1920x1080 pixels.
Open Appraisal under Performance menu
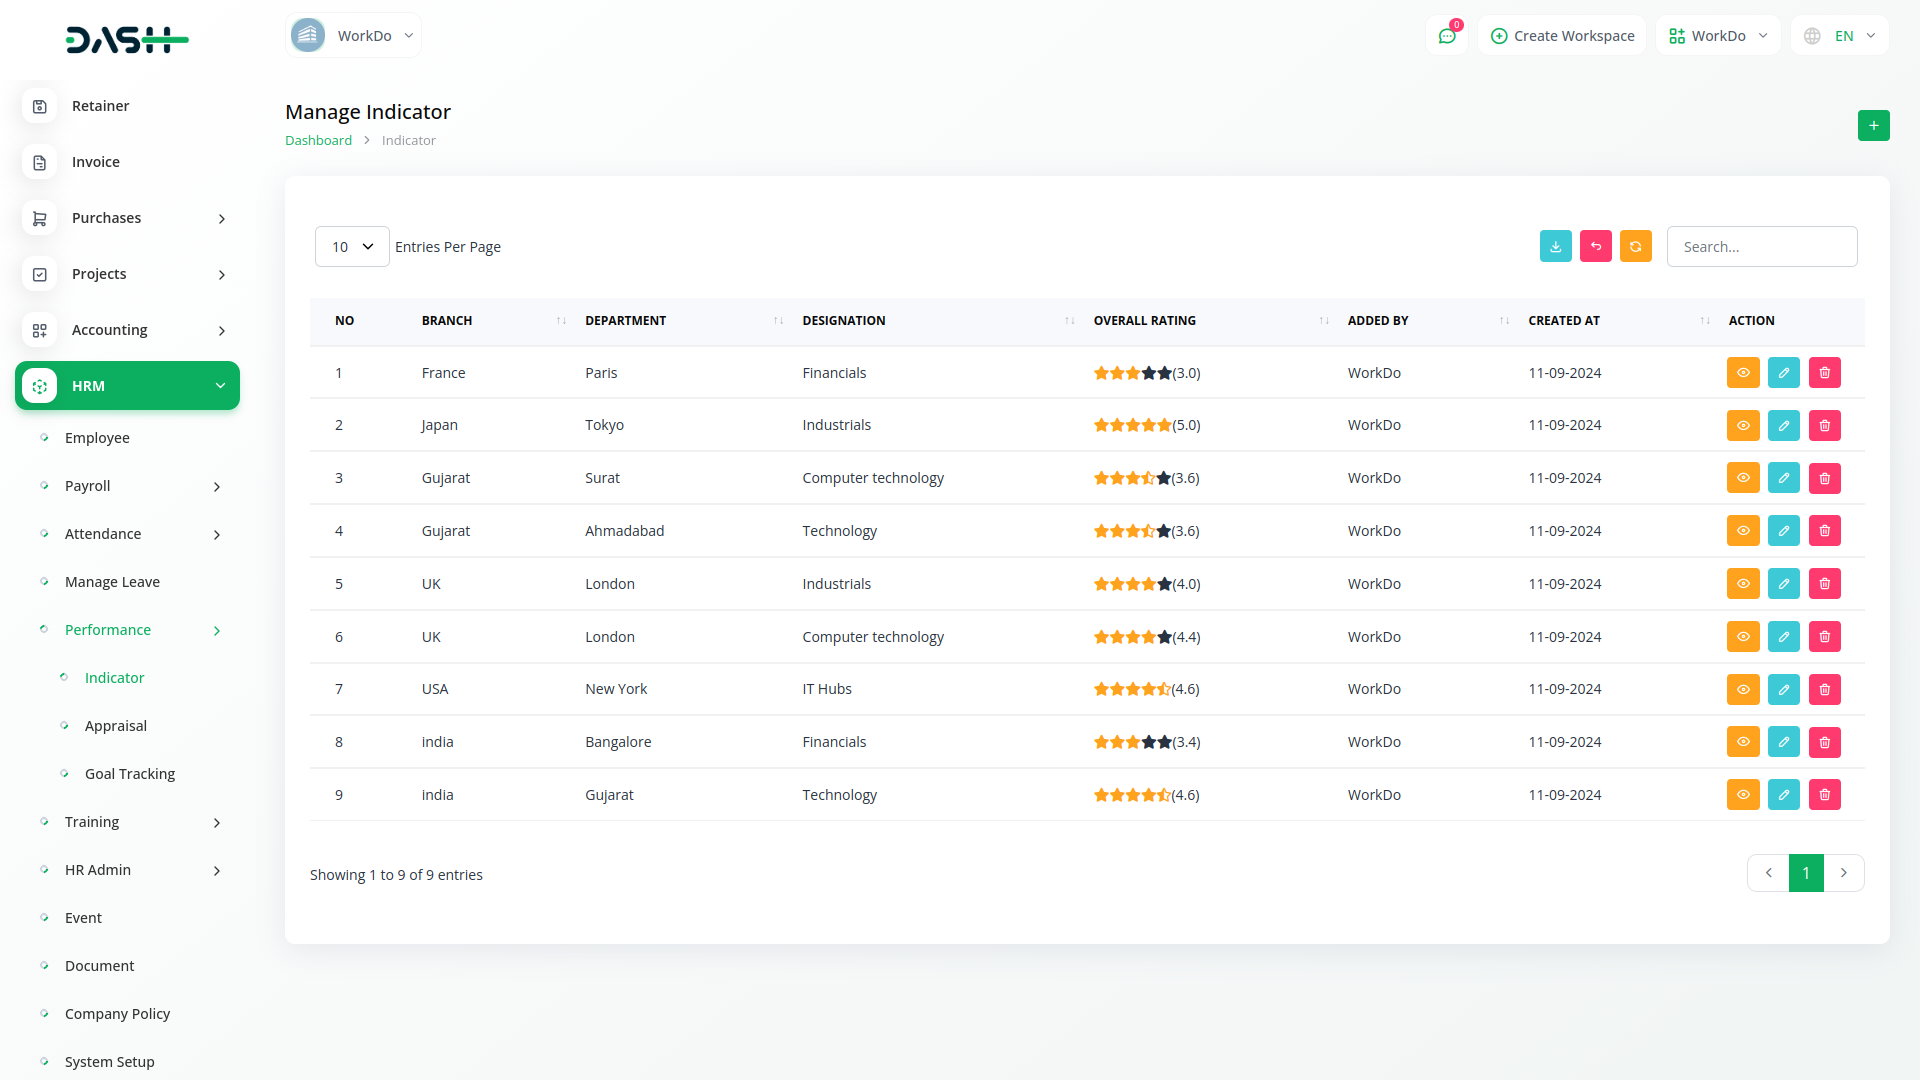[x=116, y=726]
